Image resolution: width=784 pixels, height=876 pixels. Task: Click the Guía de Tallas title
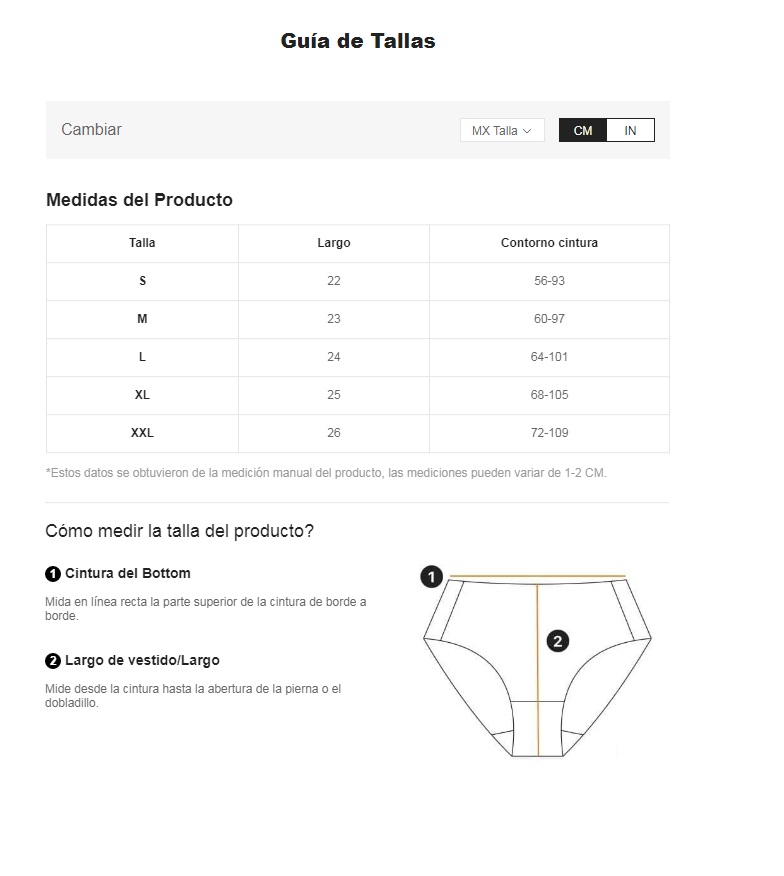(357, 41)
